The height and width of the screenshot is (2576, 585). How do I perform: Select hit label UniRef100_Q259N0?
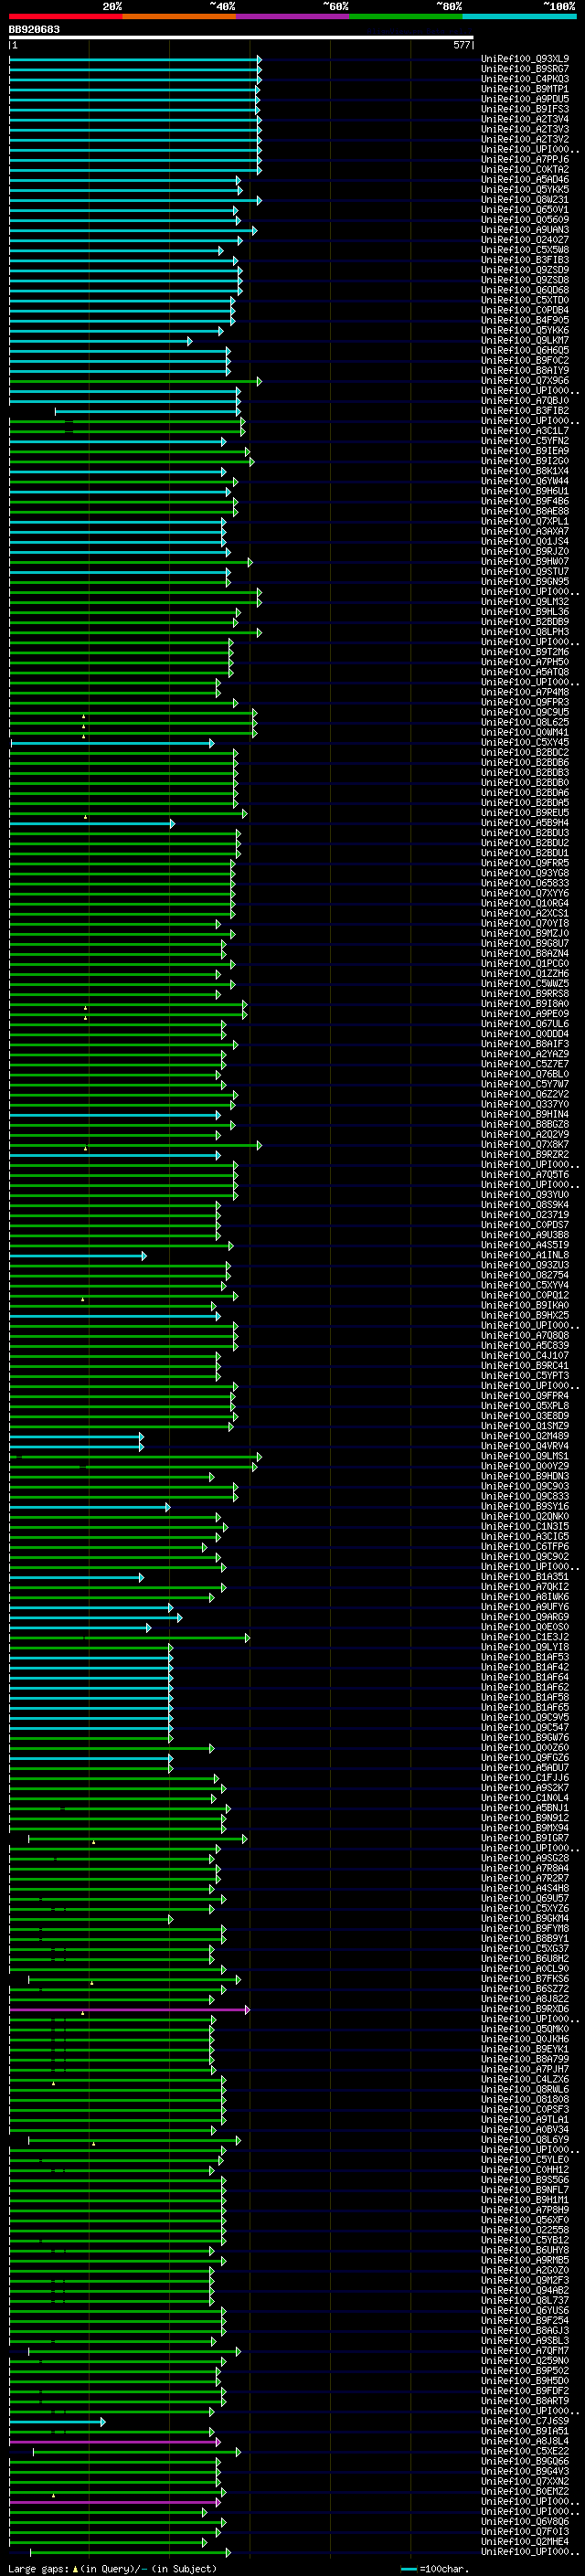click(525, 2361)
